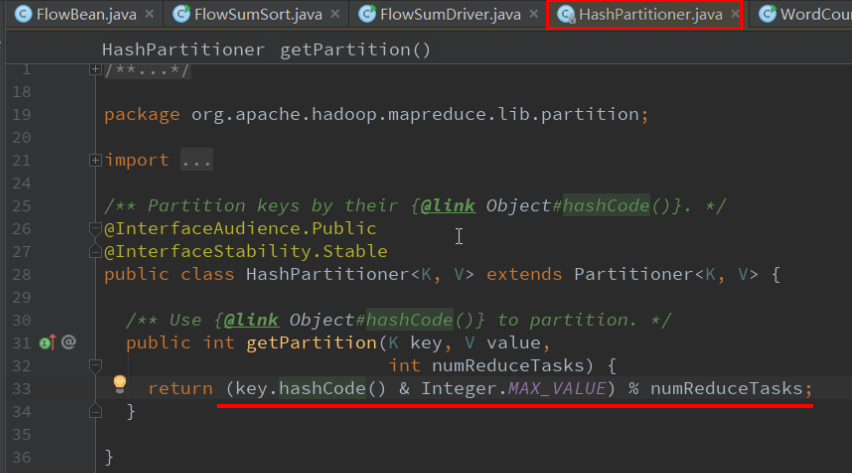The width and height of the screenshot is (852, 473).
Task: Close the FlowBean.java tab
Action: tap(149, 14)
